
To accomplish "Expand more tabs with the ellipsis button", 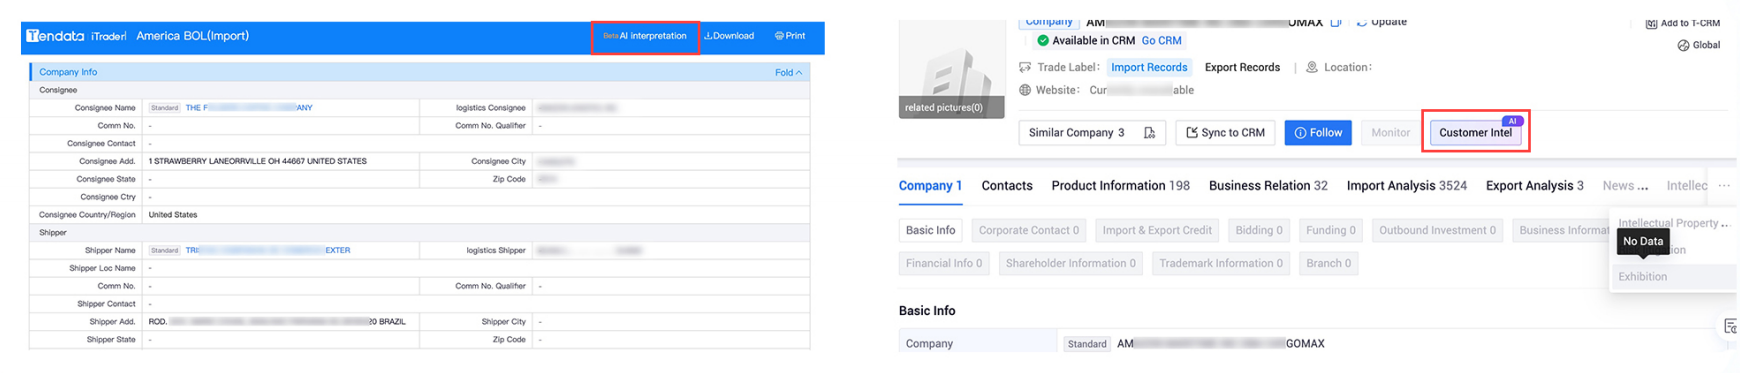I will point(1724,186).
